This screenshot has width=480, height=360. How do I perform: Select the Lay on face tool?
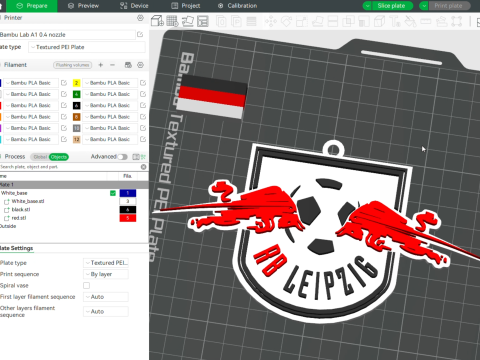point(317,22)
